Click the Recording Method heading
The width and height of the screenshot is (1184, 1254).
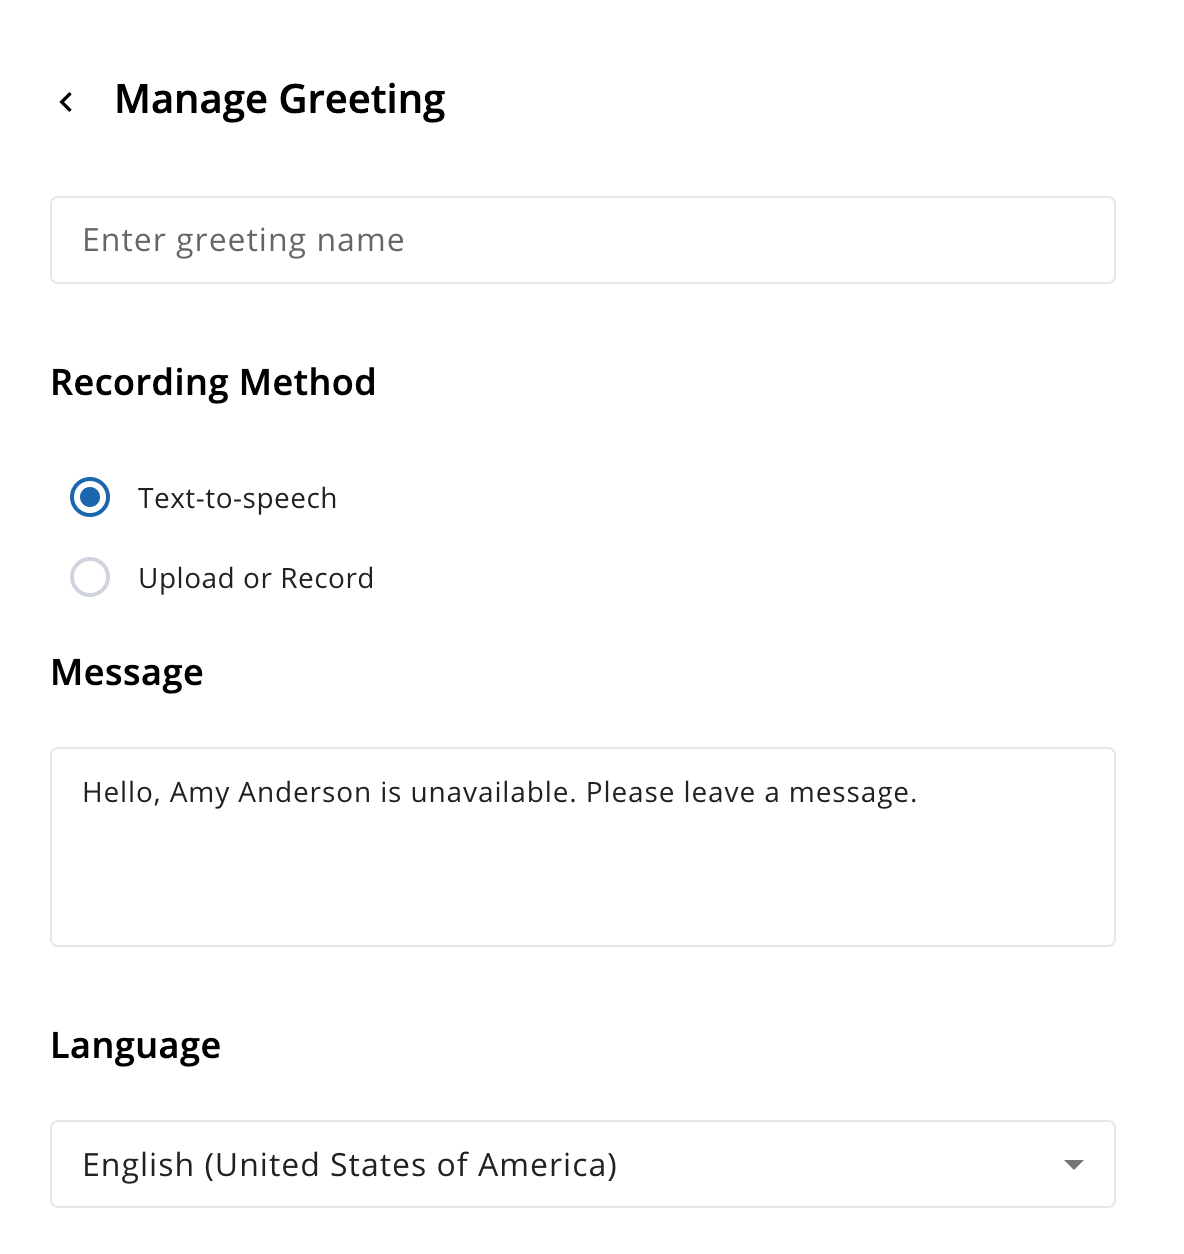pos(213,382)
